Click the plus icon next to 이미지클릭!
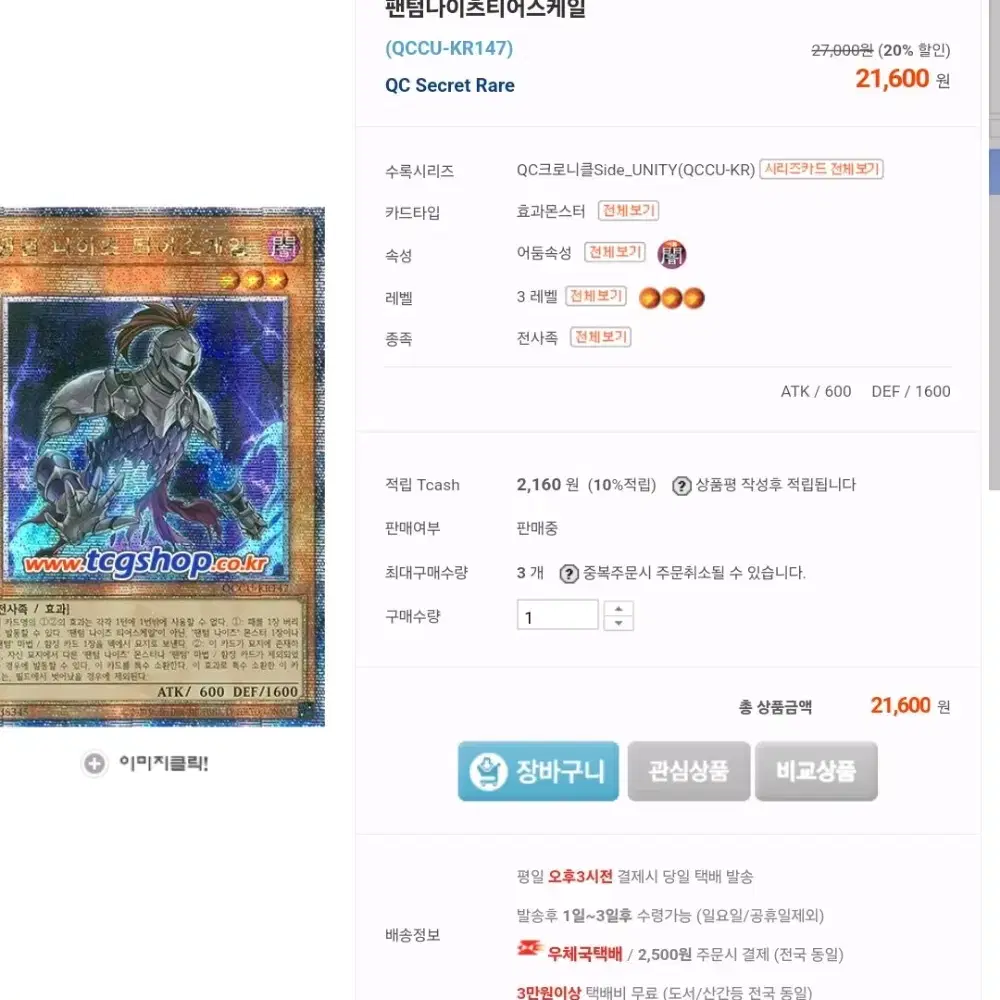This screenshot has width=1000, height=1000. [x=94, y=763]
